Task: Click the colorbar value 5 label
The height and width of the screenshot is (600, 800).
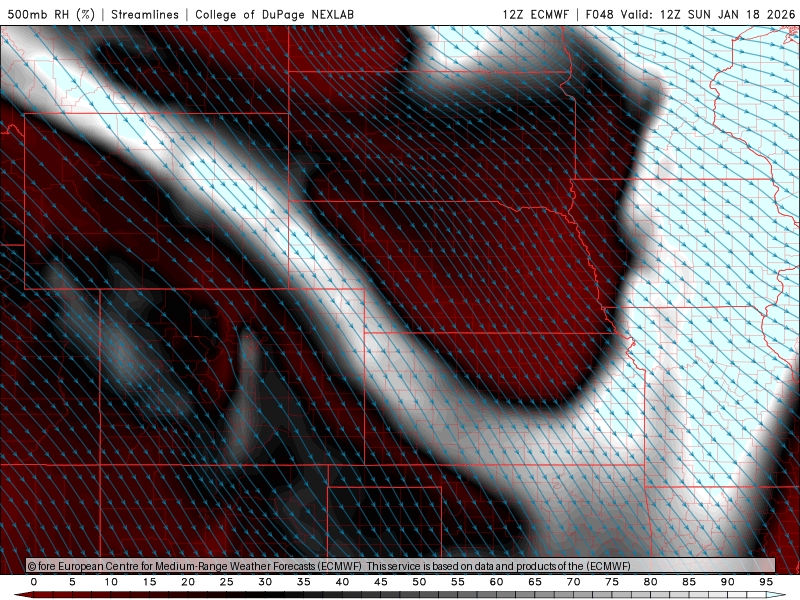Action: [x=72, y=582]
